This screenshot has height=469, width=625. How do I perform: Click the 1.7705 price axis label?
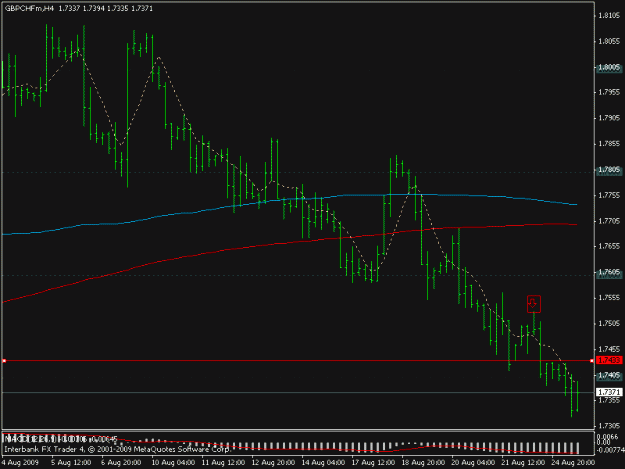click(609, 221)
